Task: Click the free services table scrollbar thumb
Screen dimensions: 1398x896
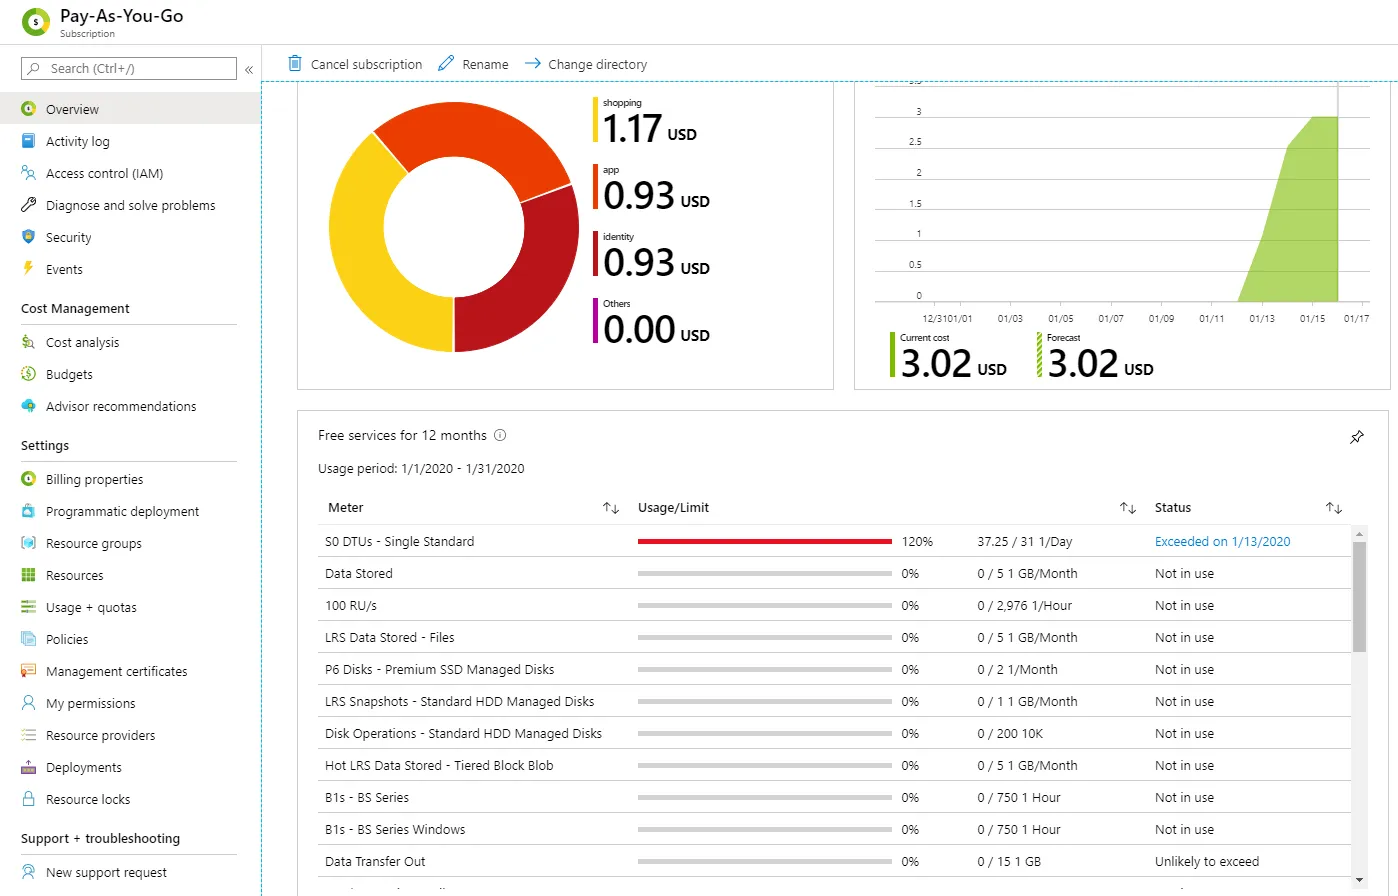Action: [x=1359, y=597]
